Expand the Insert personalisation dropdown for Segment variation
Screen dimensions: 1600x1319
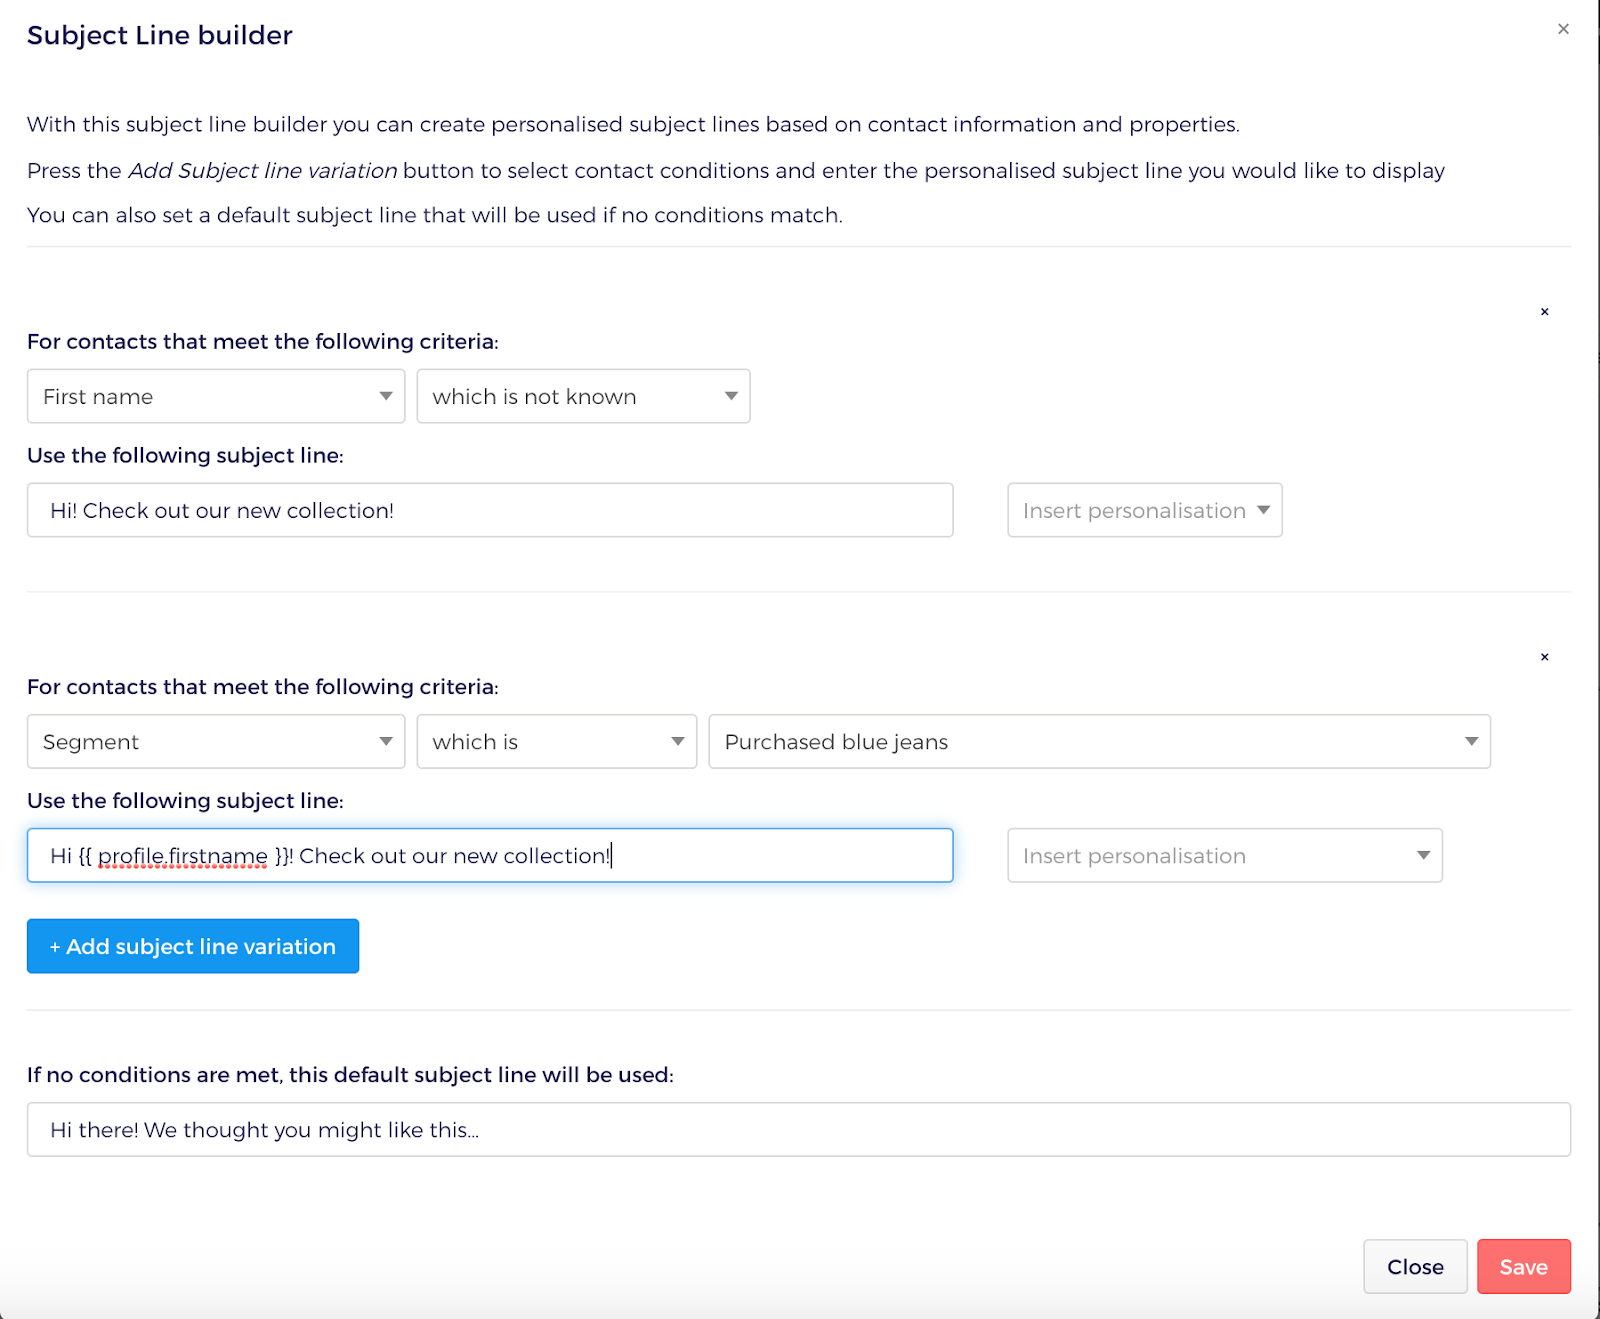pyautogui.click(x=1225, y=855)
